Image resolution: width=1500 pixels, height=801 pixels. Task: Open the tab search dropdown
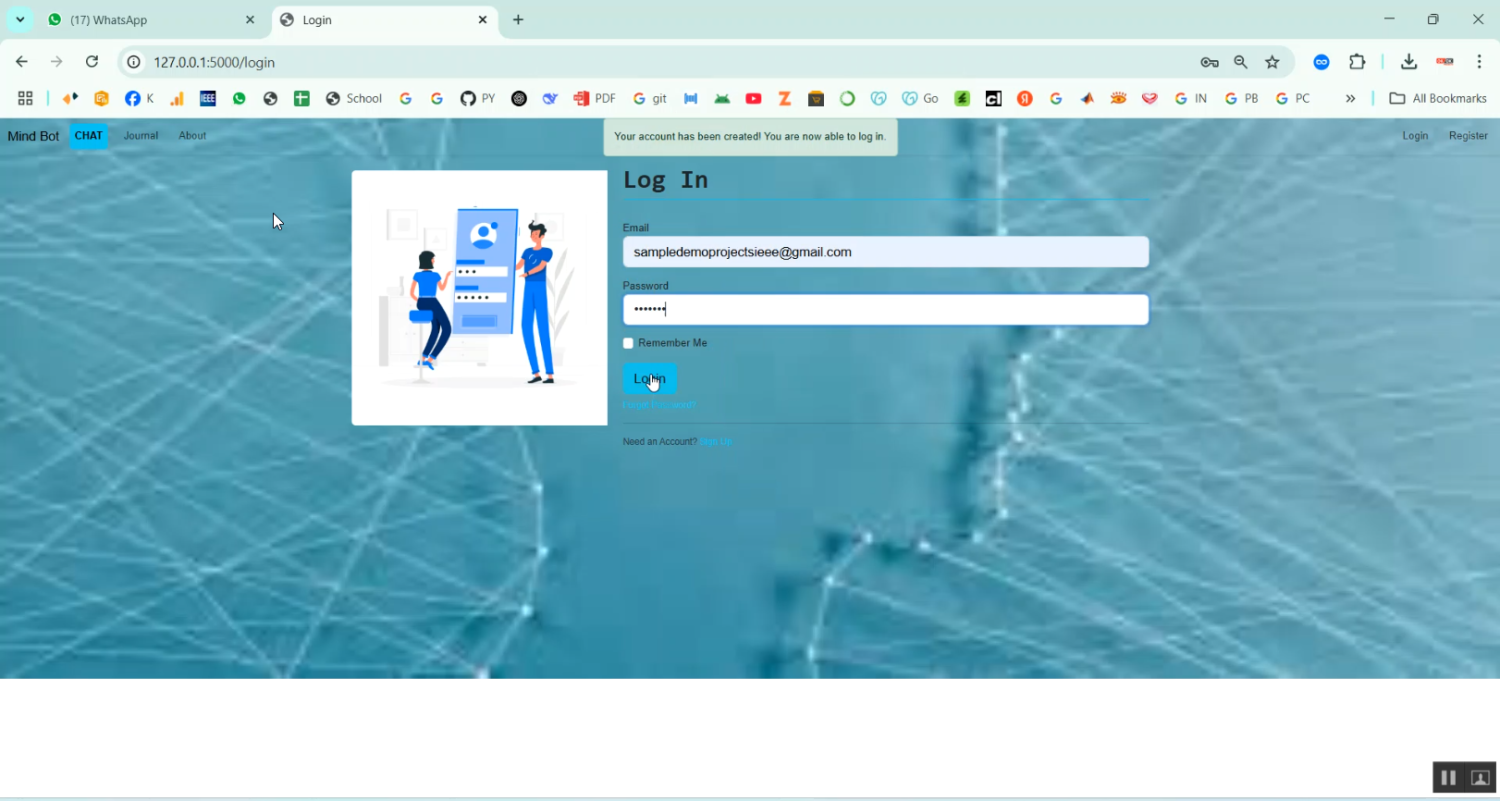pyautogui.click(x=20, y=20)
